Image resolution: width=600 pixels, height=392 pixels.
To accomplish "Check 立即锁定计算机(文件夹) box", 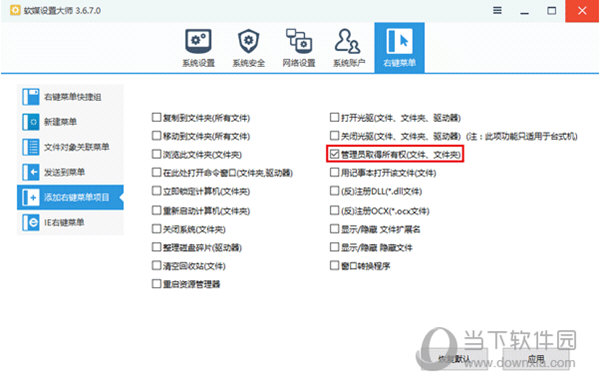I will click(156, 191).
